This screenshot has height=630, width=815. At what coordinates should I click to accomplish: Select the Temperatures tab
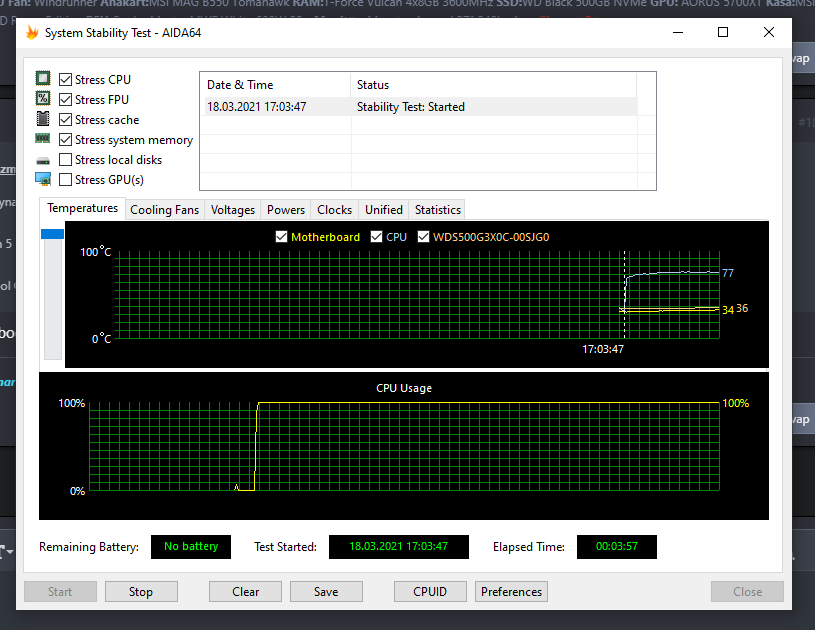(x=82, y=208)
